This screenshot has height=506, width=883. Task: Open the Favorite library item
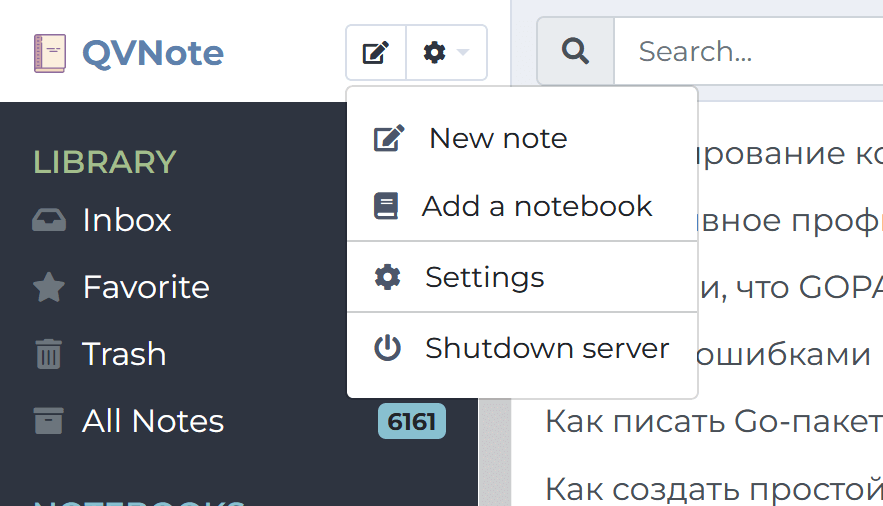click(x=146, y=287)
